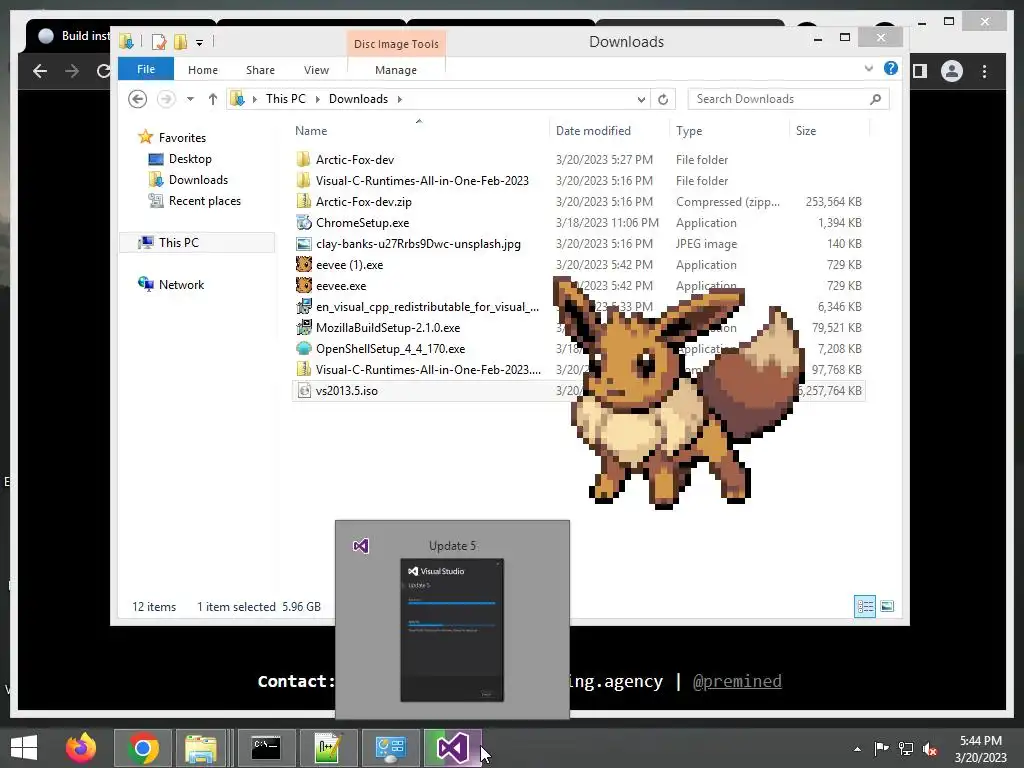Open Notepad++ from the taskbar
Screen dimensions: 1024x768
pos(328,748)
